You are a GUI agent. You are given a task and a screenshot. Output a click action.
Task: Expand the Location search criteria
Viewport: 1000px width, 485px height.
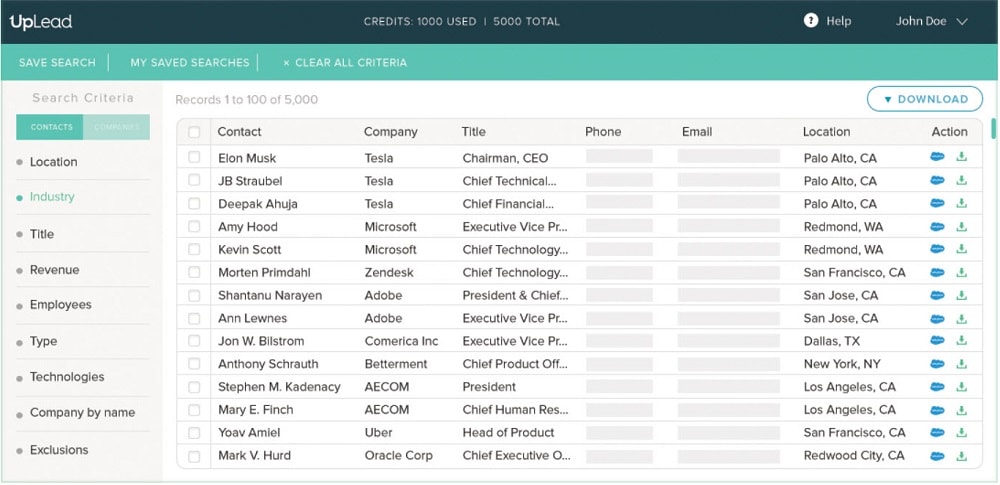54,162
